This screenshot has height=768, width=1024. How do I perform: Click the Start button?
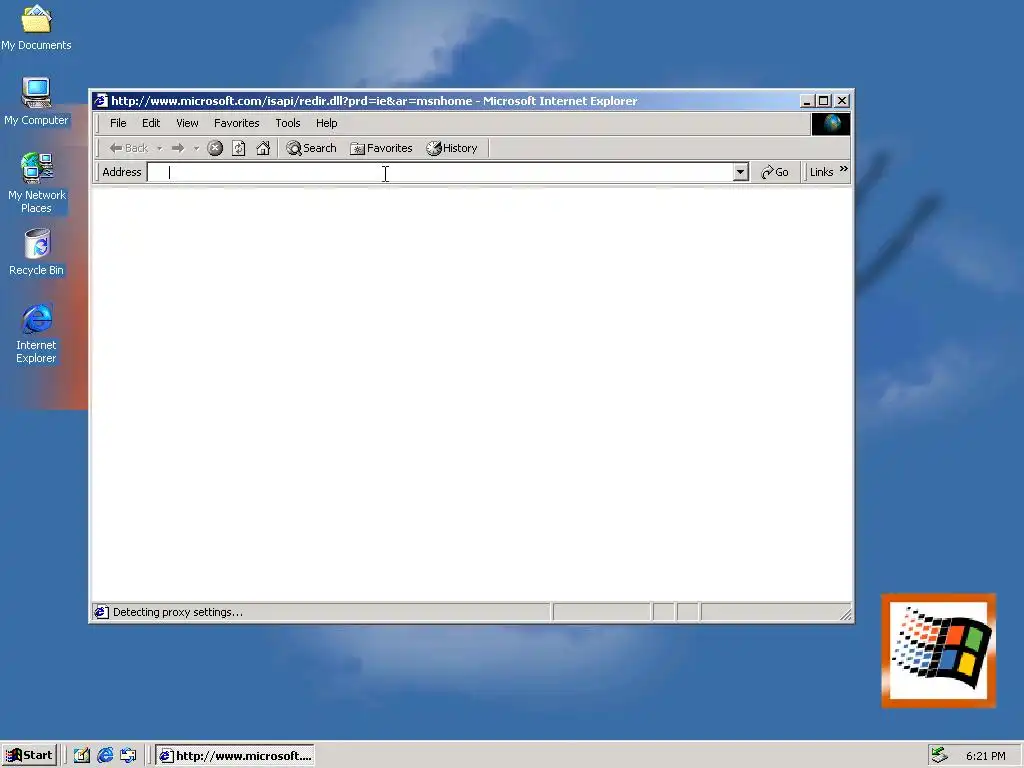pyautogui.click(x=29, y=756)
